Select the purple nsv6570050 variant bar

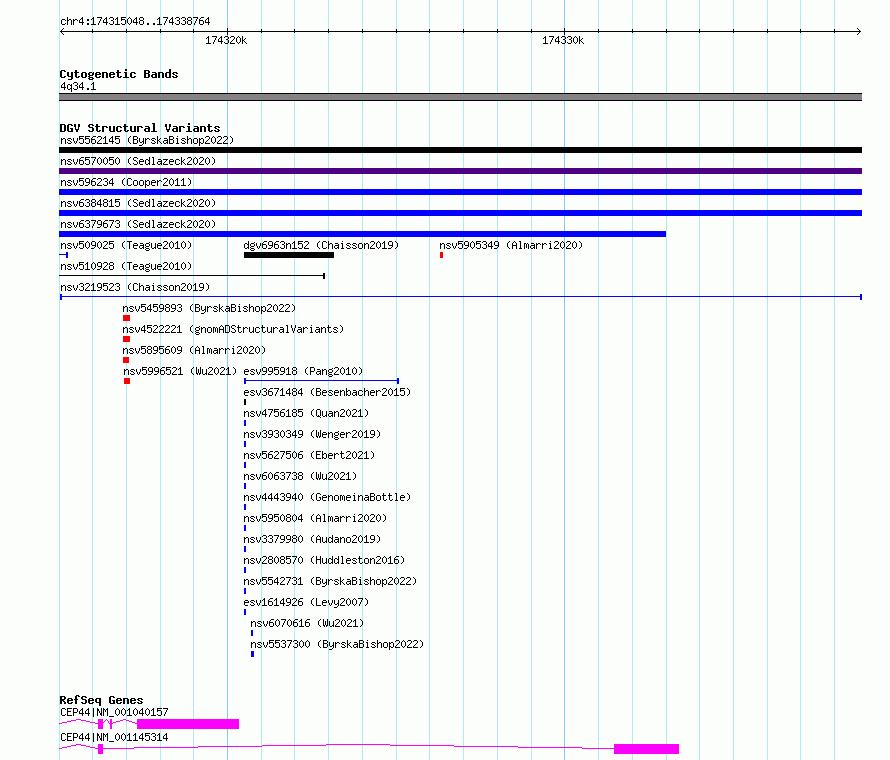460,171
